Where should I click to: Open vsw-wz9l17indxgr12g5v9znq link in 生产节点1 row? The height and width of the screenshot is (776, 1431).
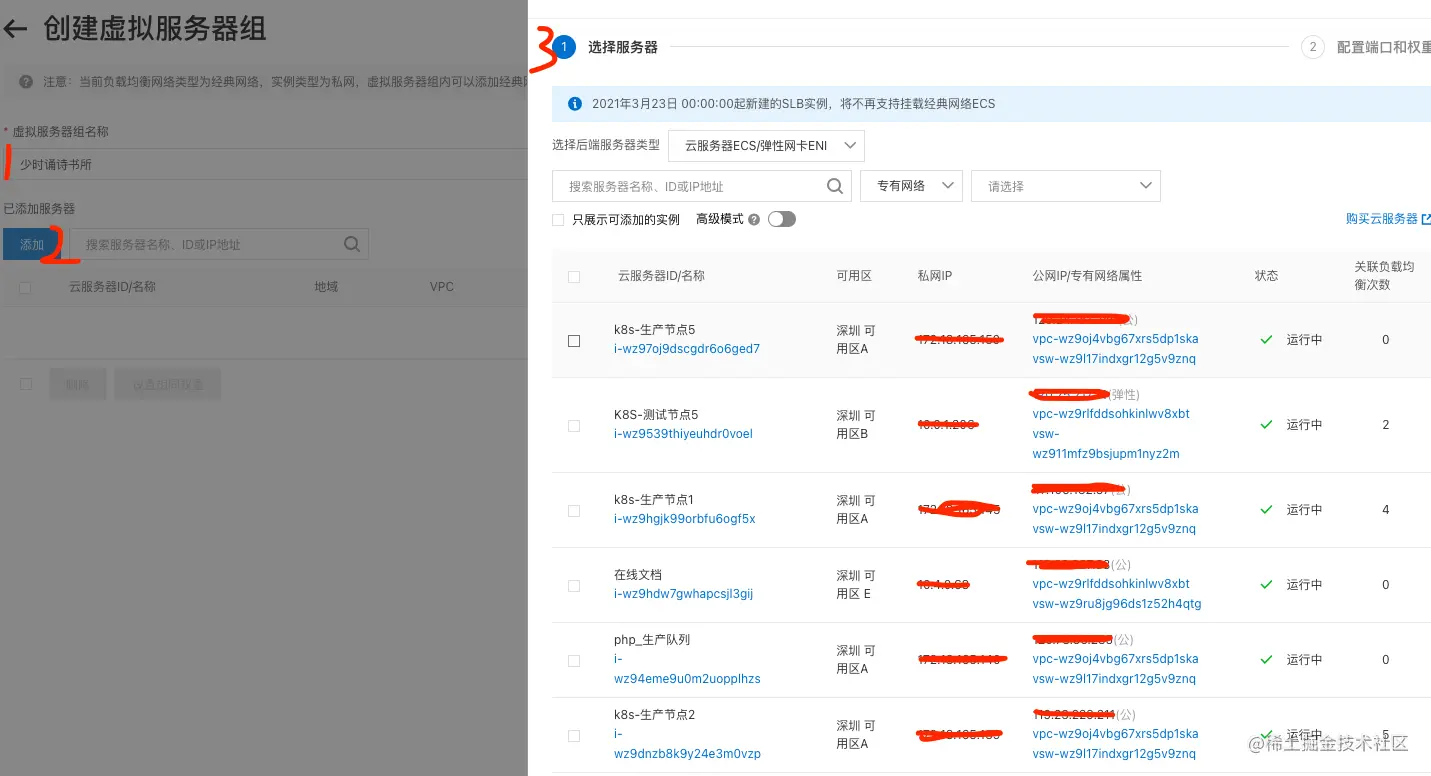(x=1114, y=529)
